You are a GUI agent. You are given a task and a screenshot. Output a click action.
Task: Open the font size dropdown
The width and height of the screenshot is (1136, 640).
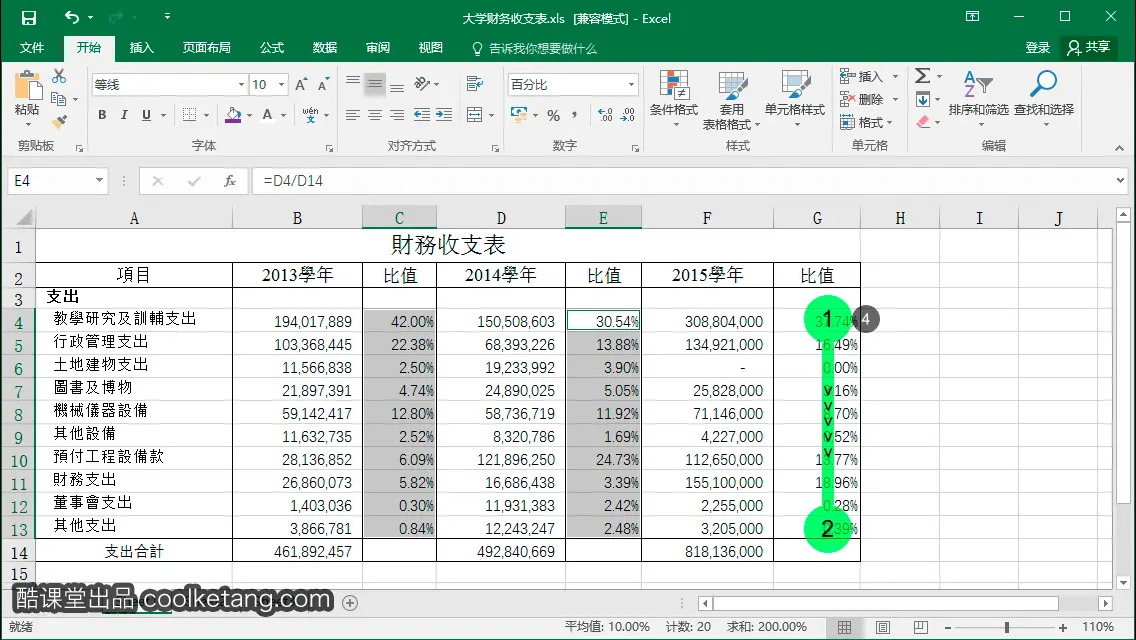[281, 85]
